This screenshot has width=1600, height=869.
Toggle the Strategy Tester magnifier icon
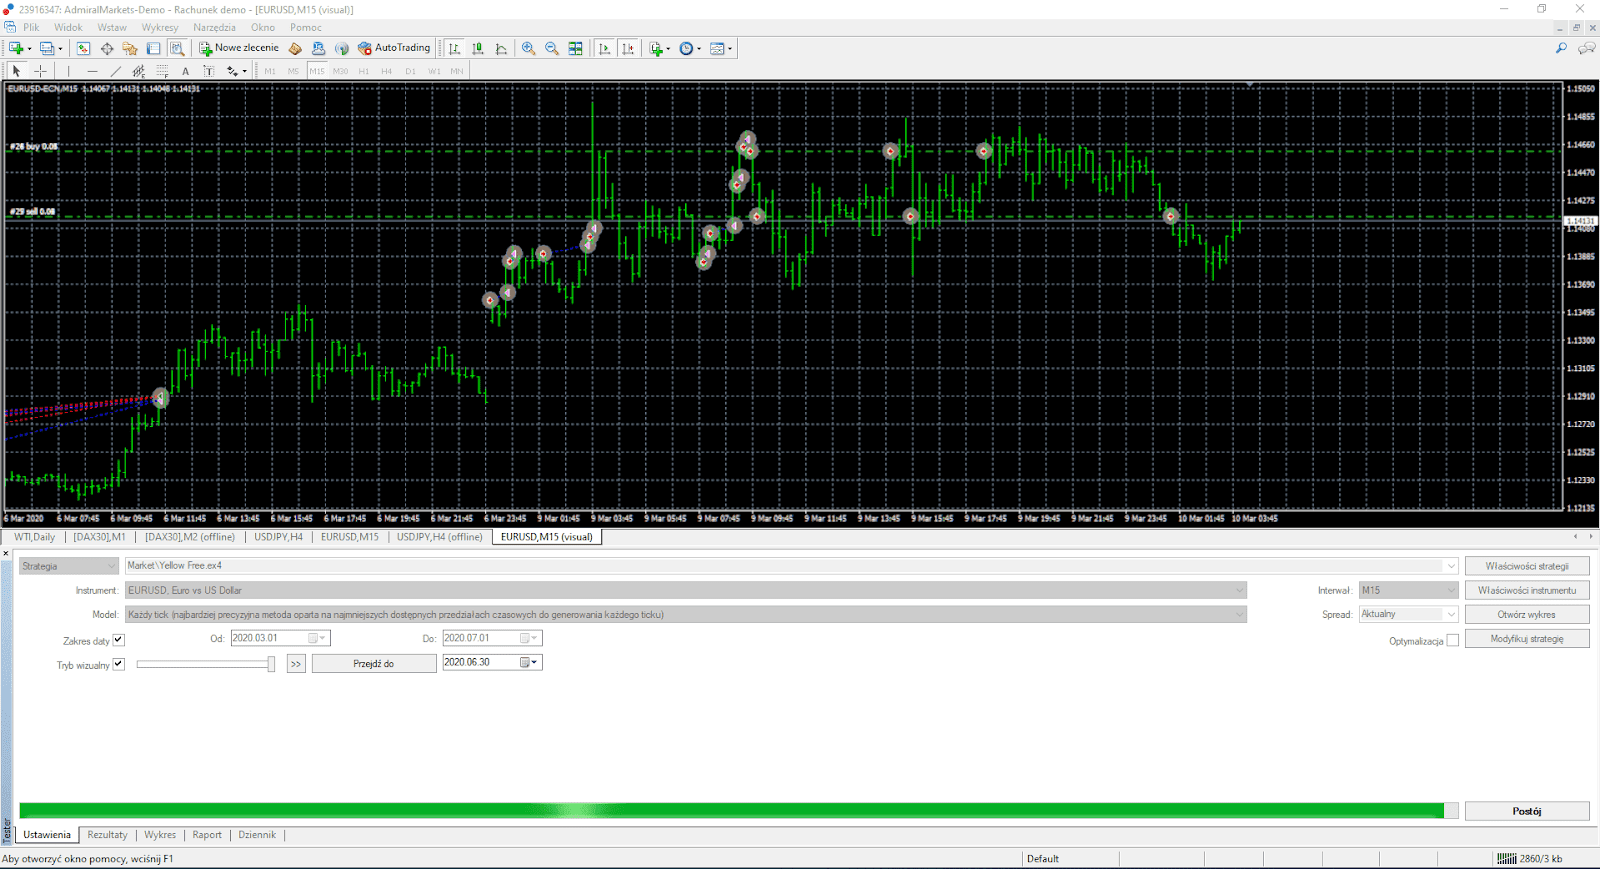[177, 48]
